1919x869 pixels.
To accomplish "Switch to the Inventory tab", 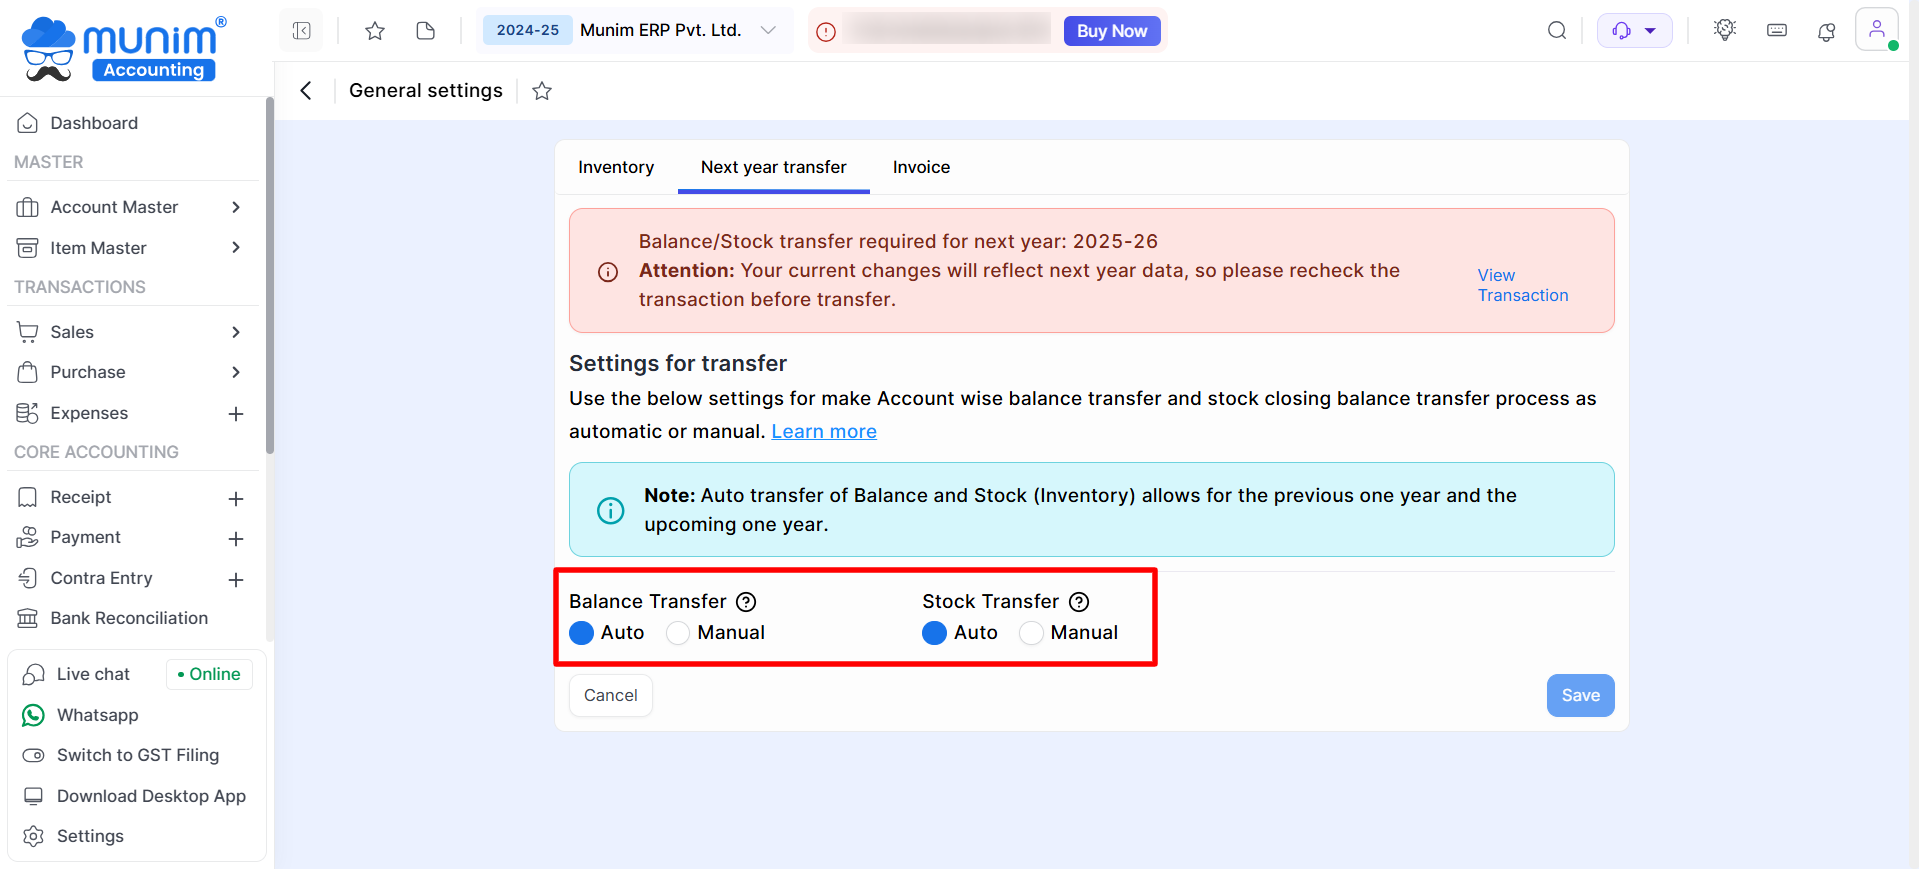I will [x=616, y=167].
